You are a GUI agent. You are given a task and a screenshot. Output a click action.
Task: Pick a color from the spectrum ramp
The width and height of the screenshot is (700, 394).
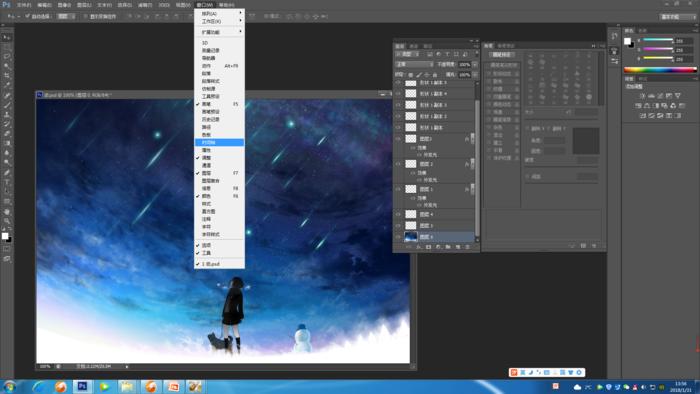pyautogui.click(x=660, y=70)
